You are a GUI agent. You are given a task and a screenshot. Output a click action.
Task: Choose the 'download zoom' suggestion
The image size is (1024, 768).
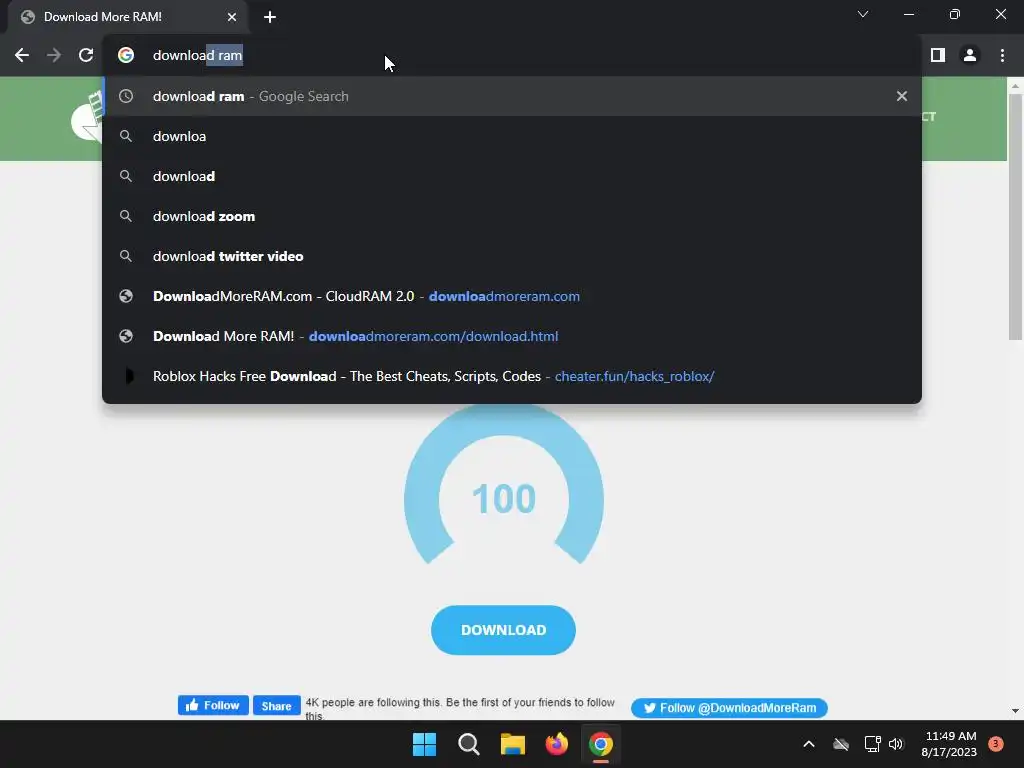coord(512,216)
